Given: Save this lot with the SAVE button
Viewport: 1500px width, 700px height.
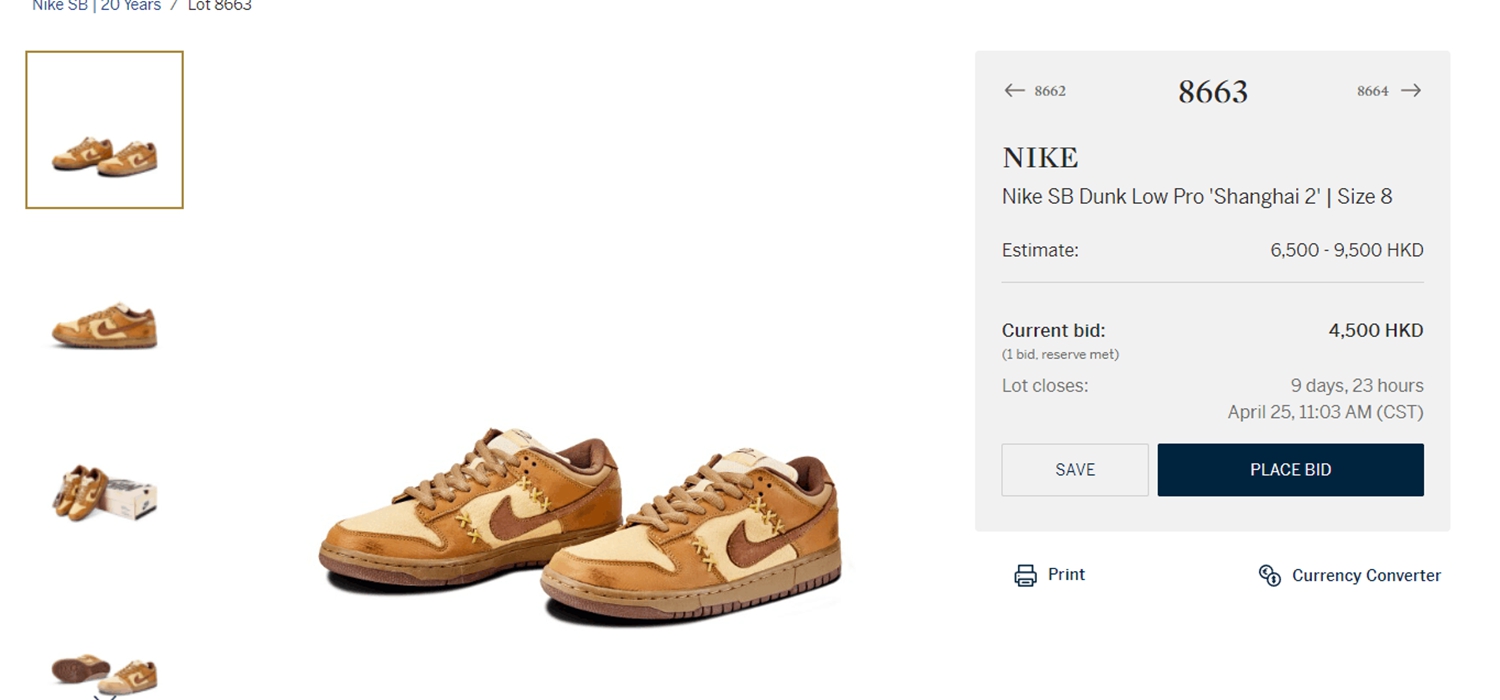Looking at the screenshot, I should click(x=1075, y=470).
